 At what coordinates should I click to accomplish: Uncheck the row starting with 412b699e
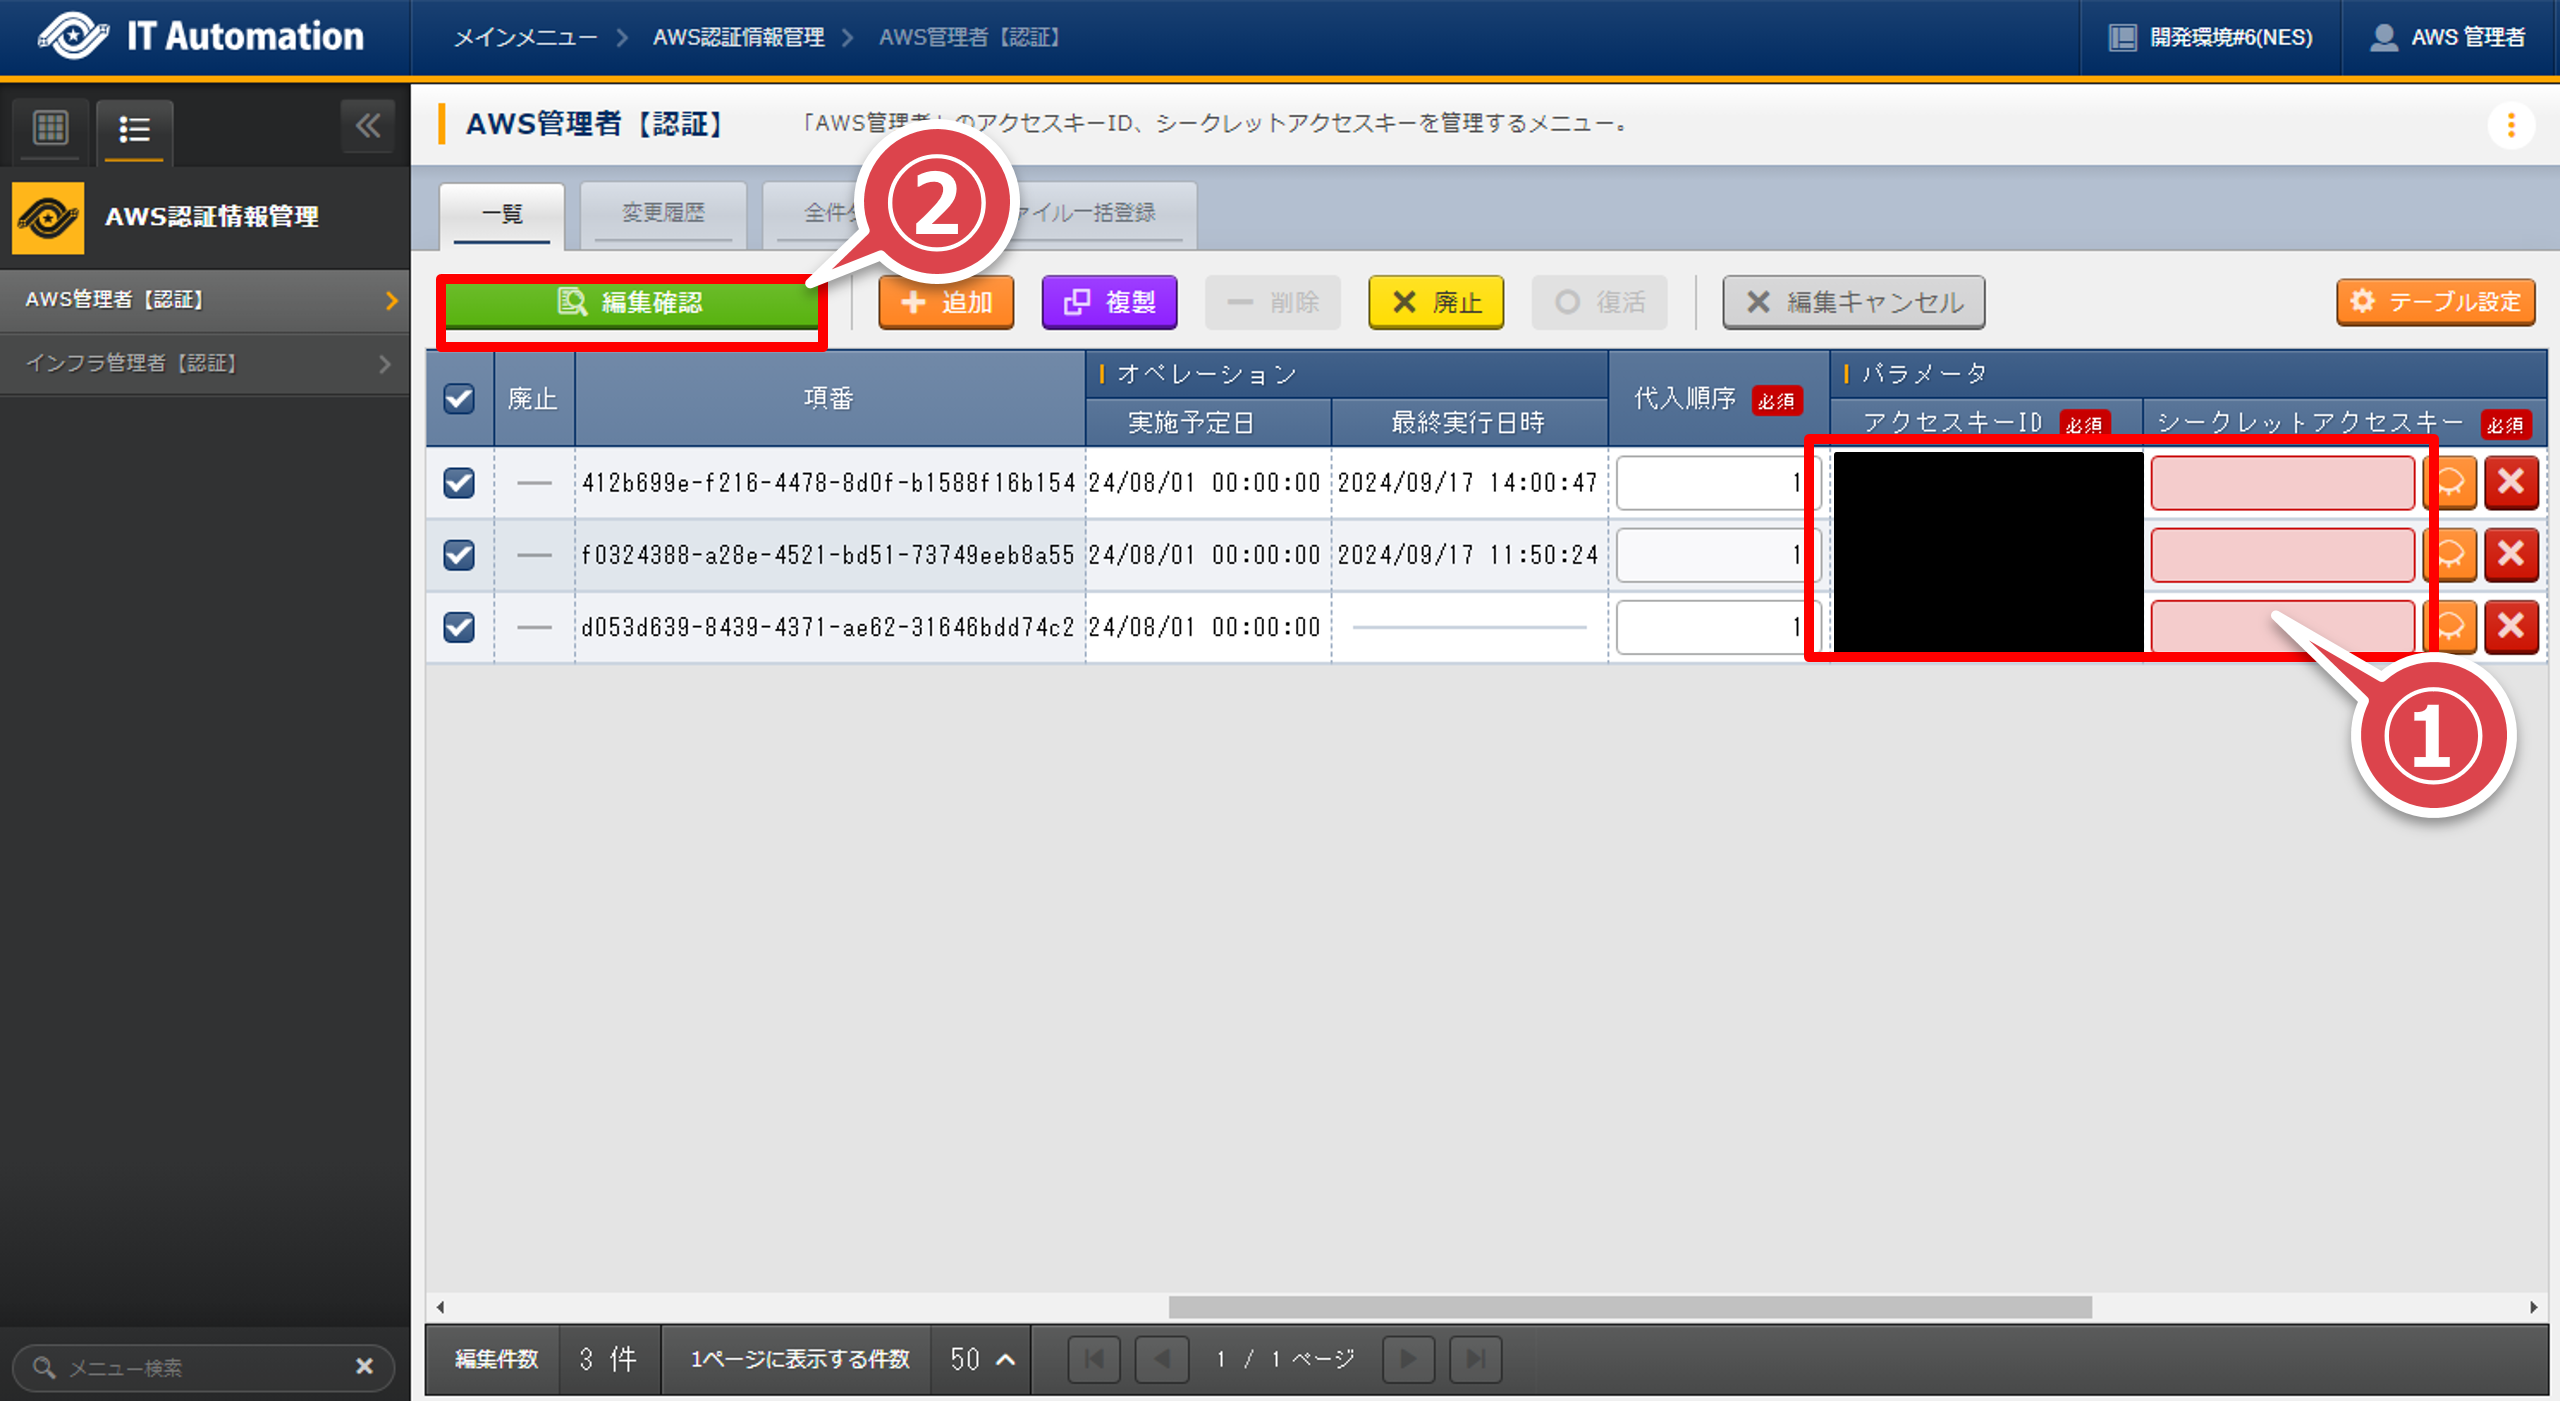459,483
